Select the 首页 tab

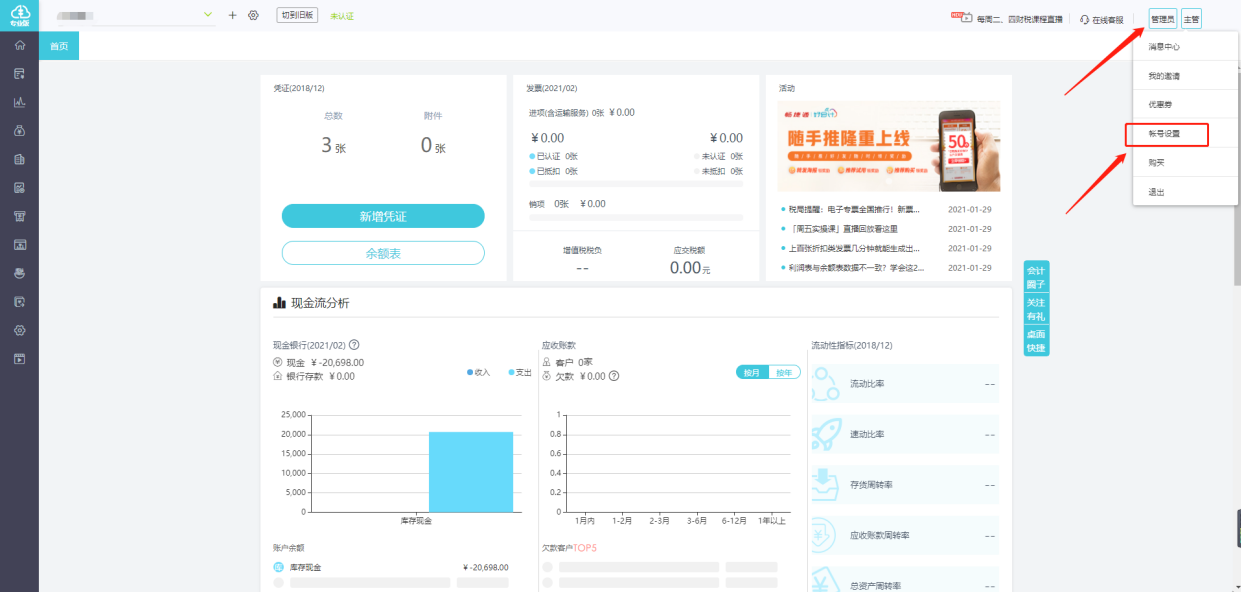point(59,46)
